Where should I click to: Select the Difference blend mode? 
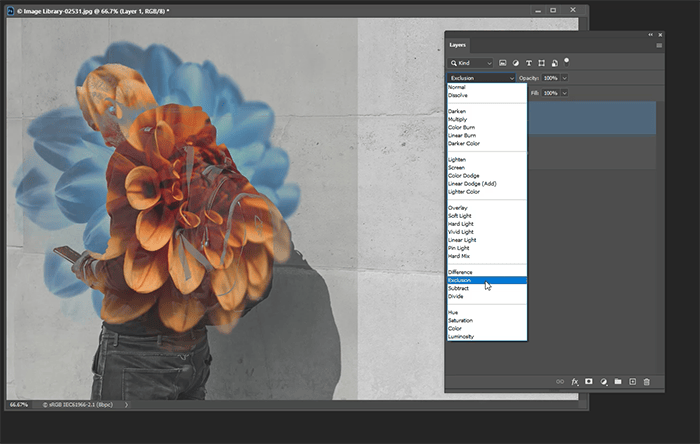tap(461, 272)
